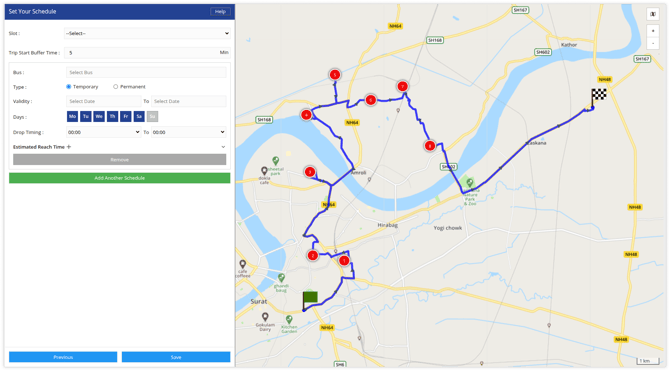Enable the Su day button
Viewport: 670px width, 371px height.
point(152,116)
